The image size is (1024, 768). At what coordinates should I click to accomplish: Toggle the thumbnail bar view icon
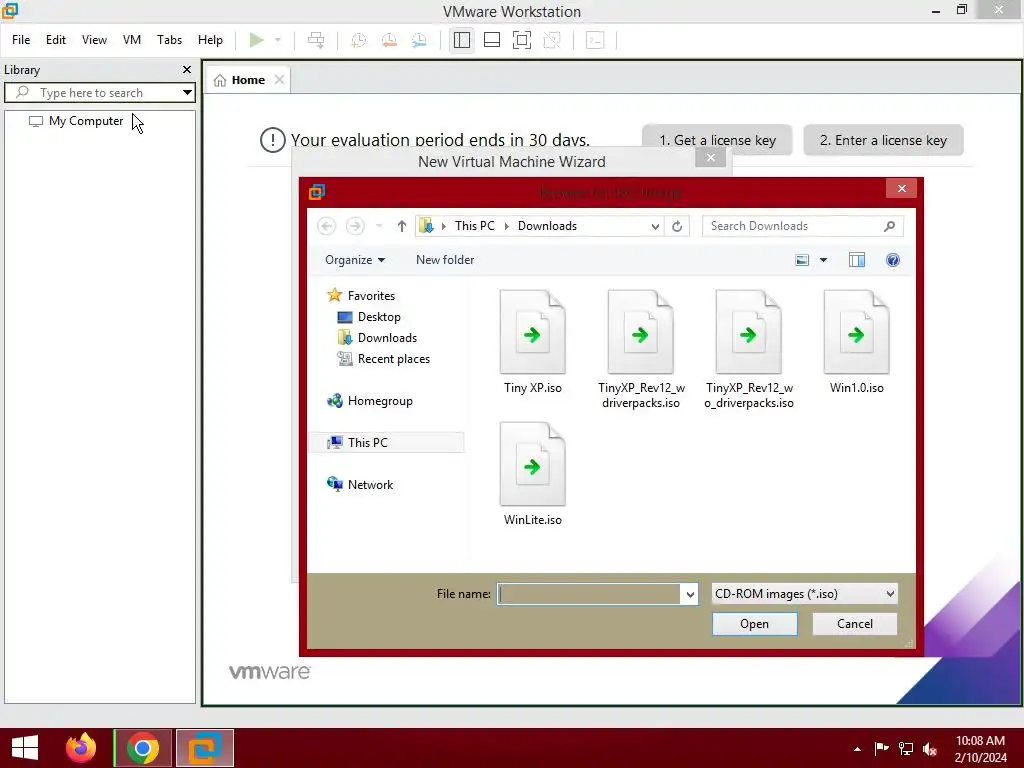pyautogui.click(x=492, y=40)
